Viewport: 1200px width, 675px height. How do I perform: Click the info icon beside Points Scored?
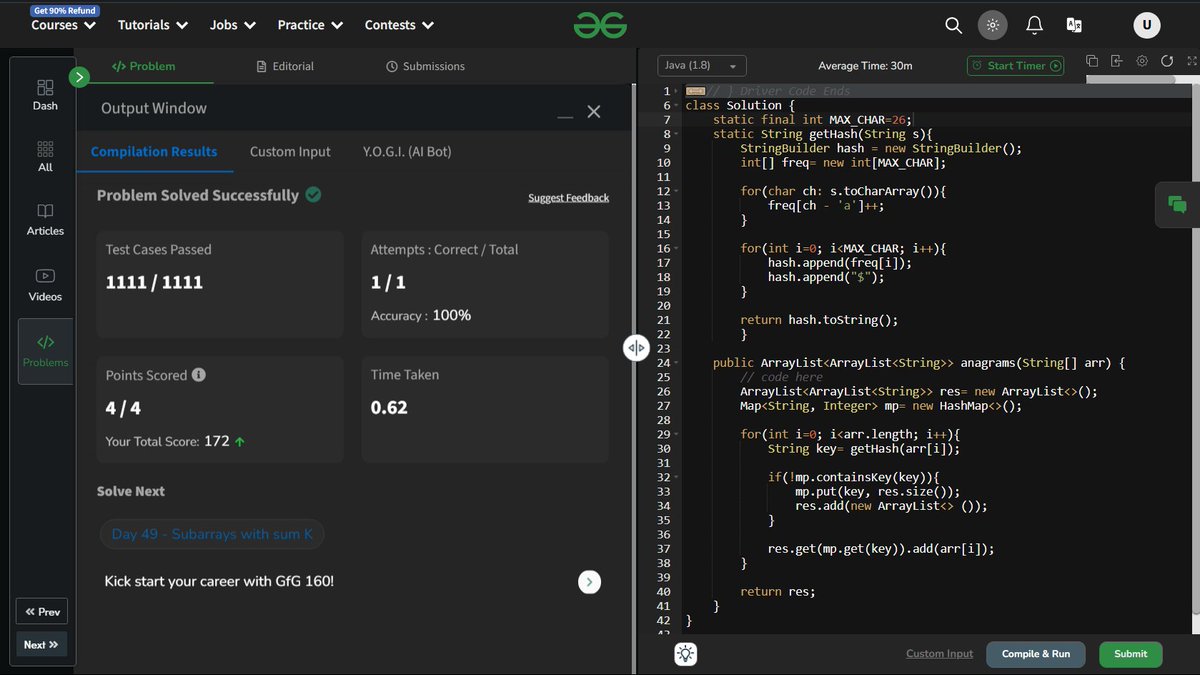coord(199,375)
